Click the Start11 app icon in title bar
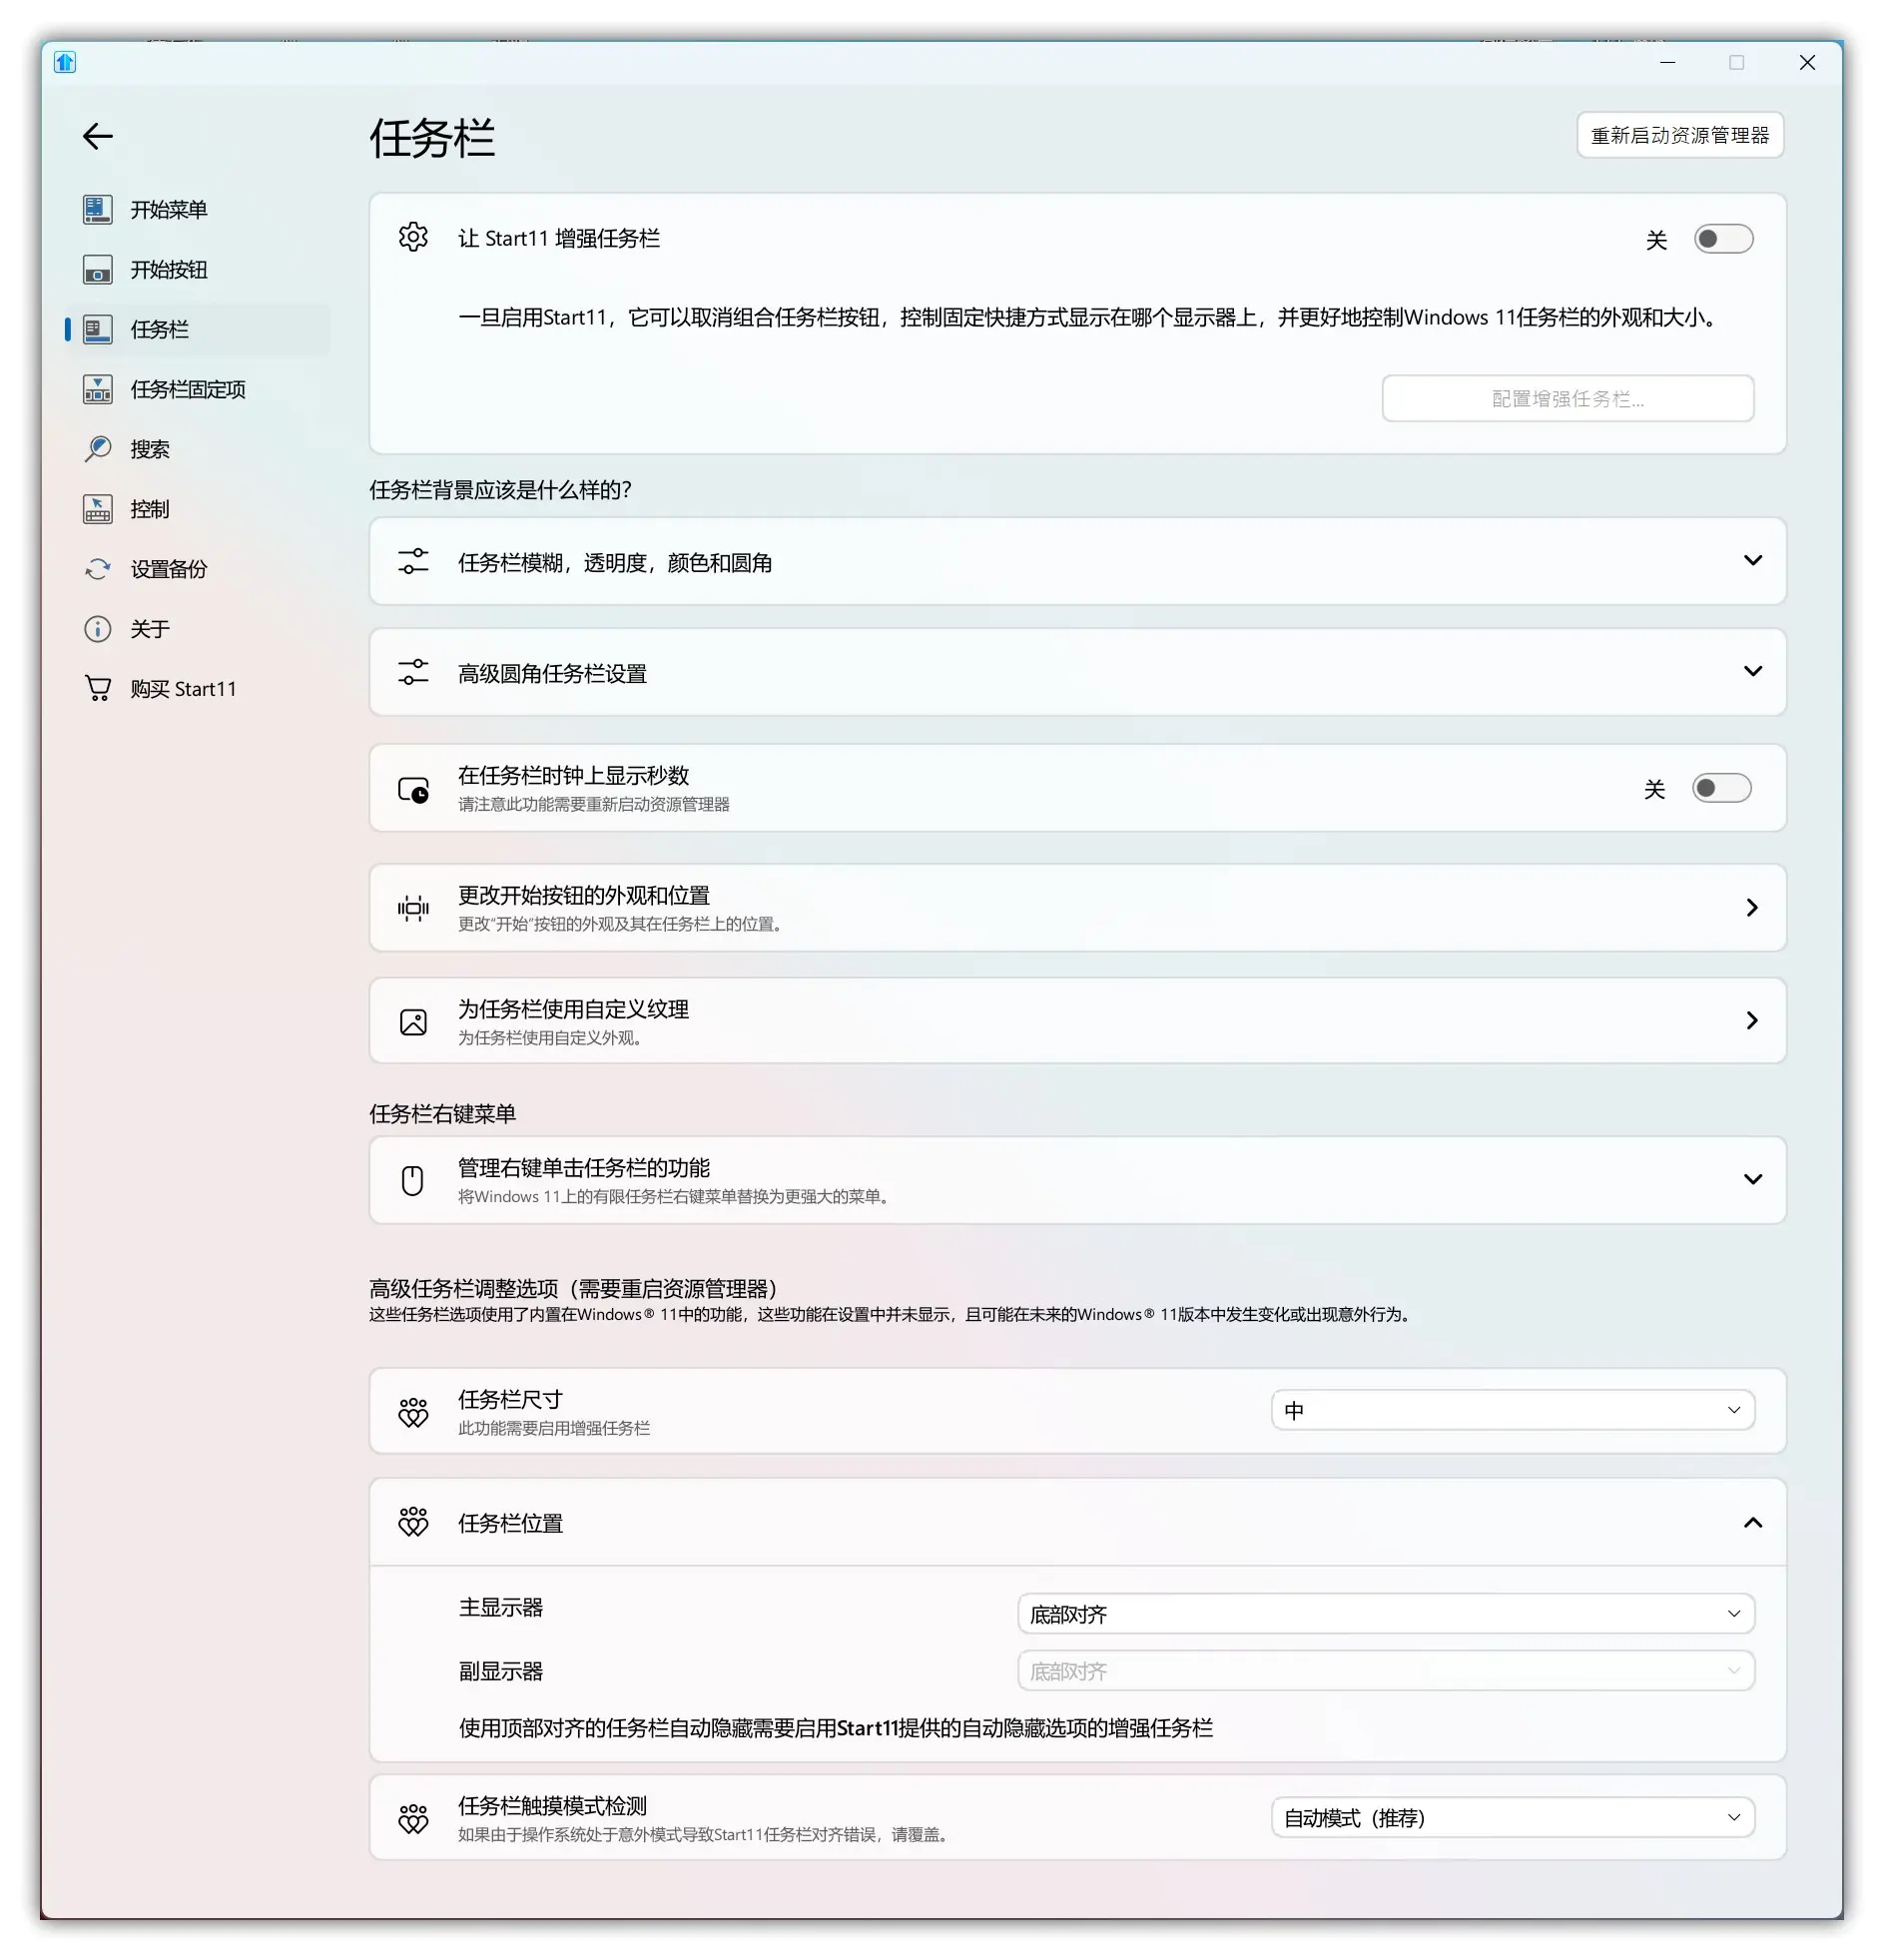Viewport: 1884px width, 1960px height. pyautogui.click(x=65, y=62)
